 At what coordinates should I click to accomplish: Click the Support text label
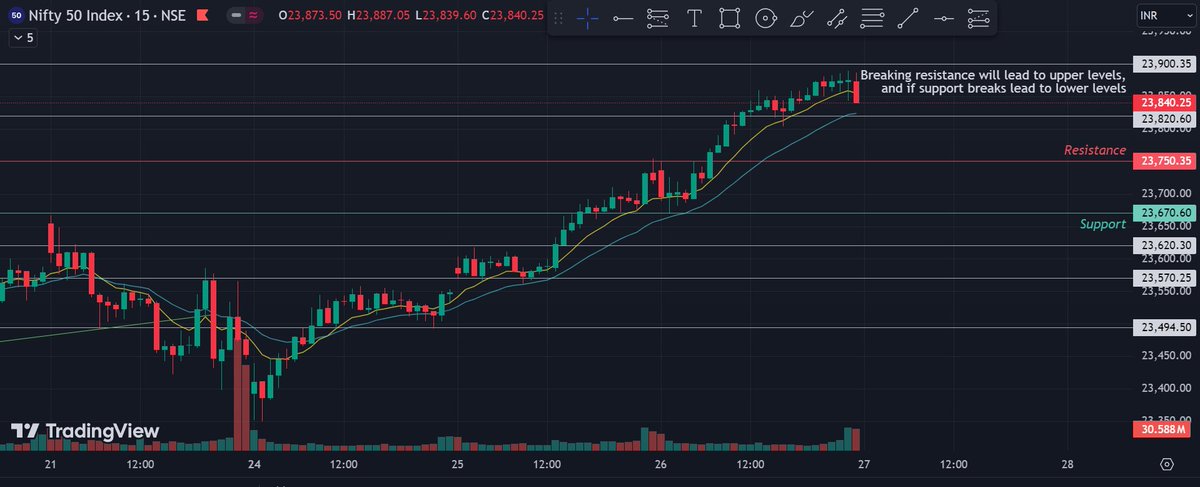coord(1103,224)
